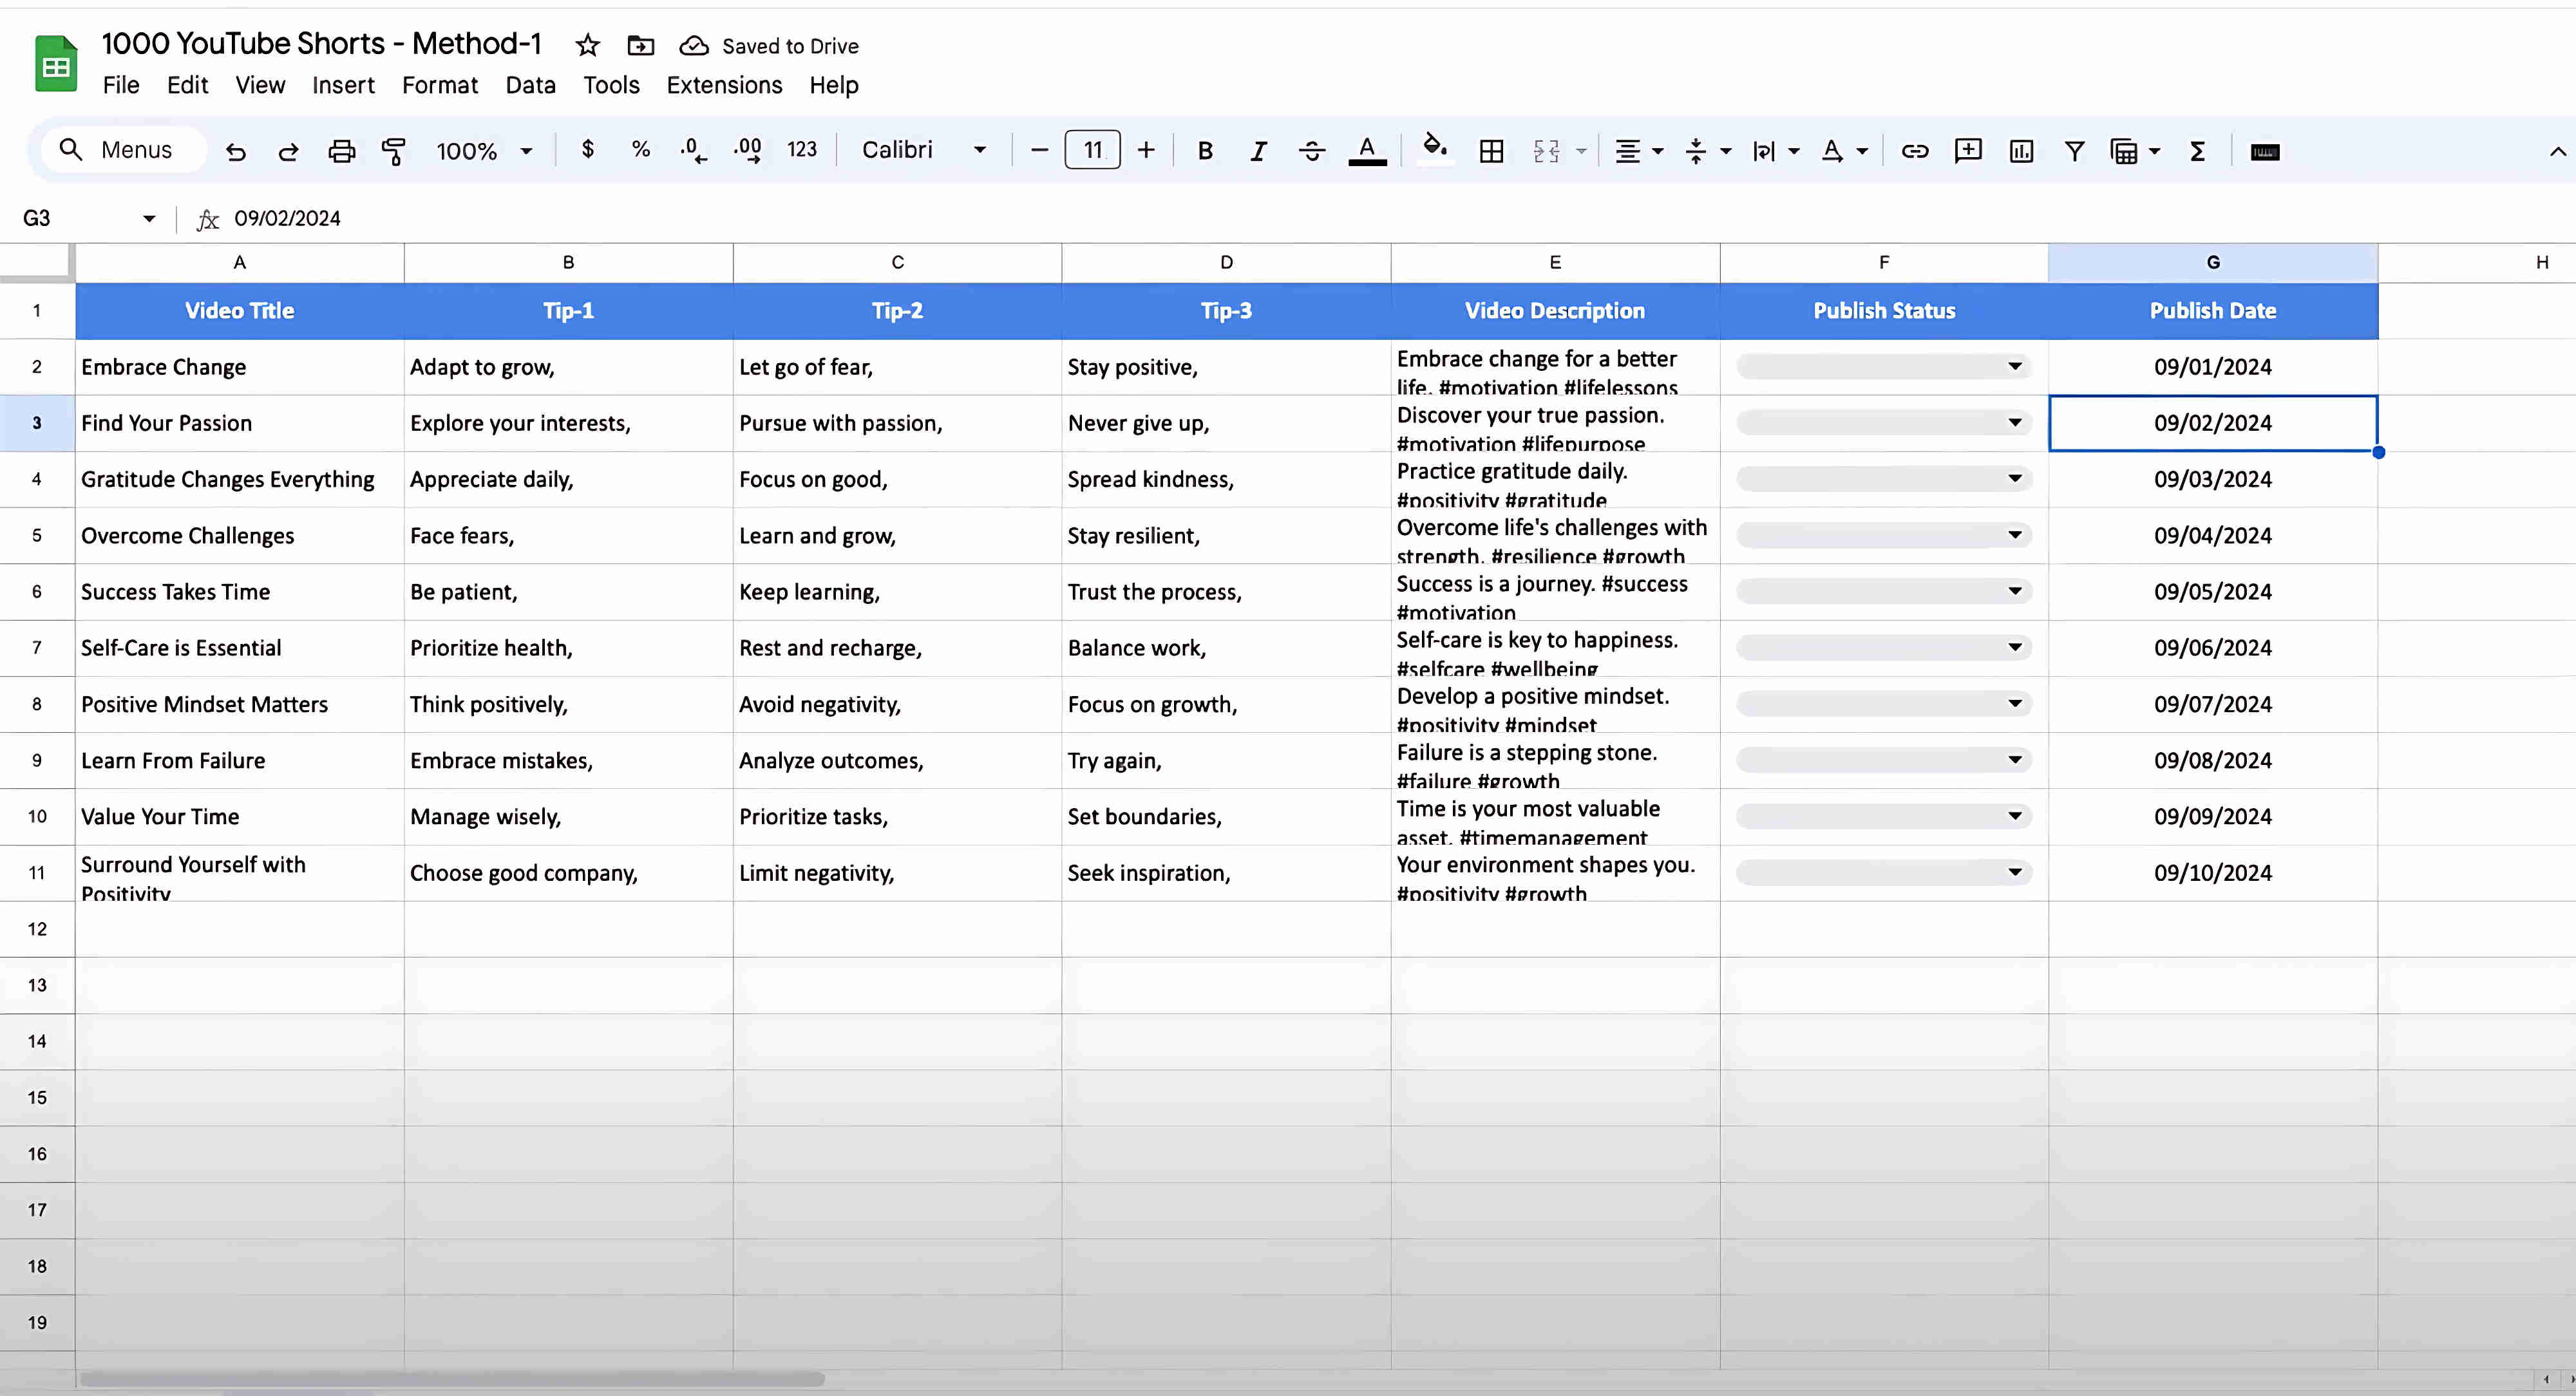Viewport: 2576px width, 1396px height.
Task: Open zoom level dropdown
Action: tap(484, 151)
